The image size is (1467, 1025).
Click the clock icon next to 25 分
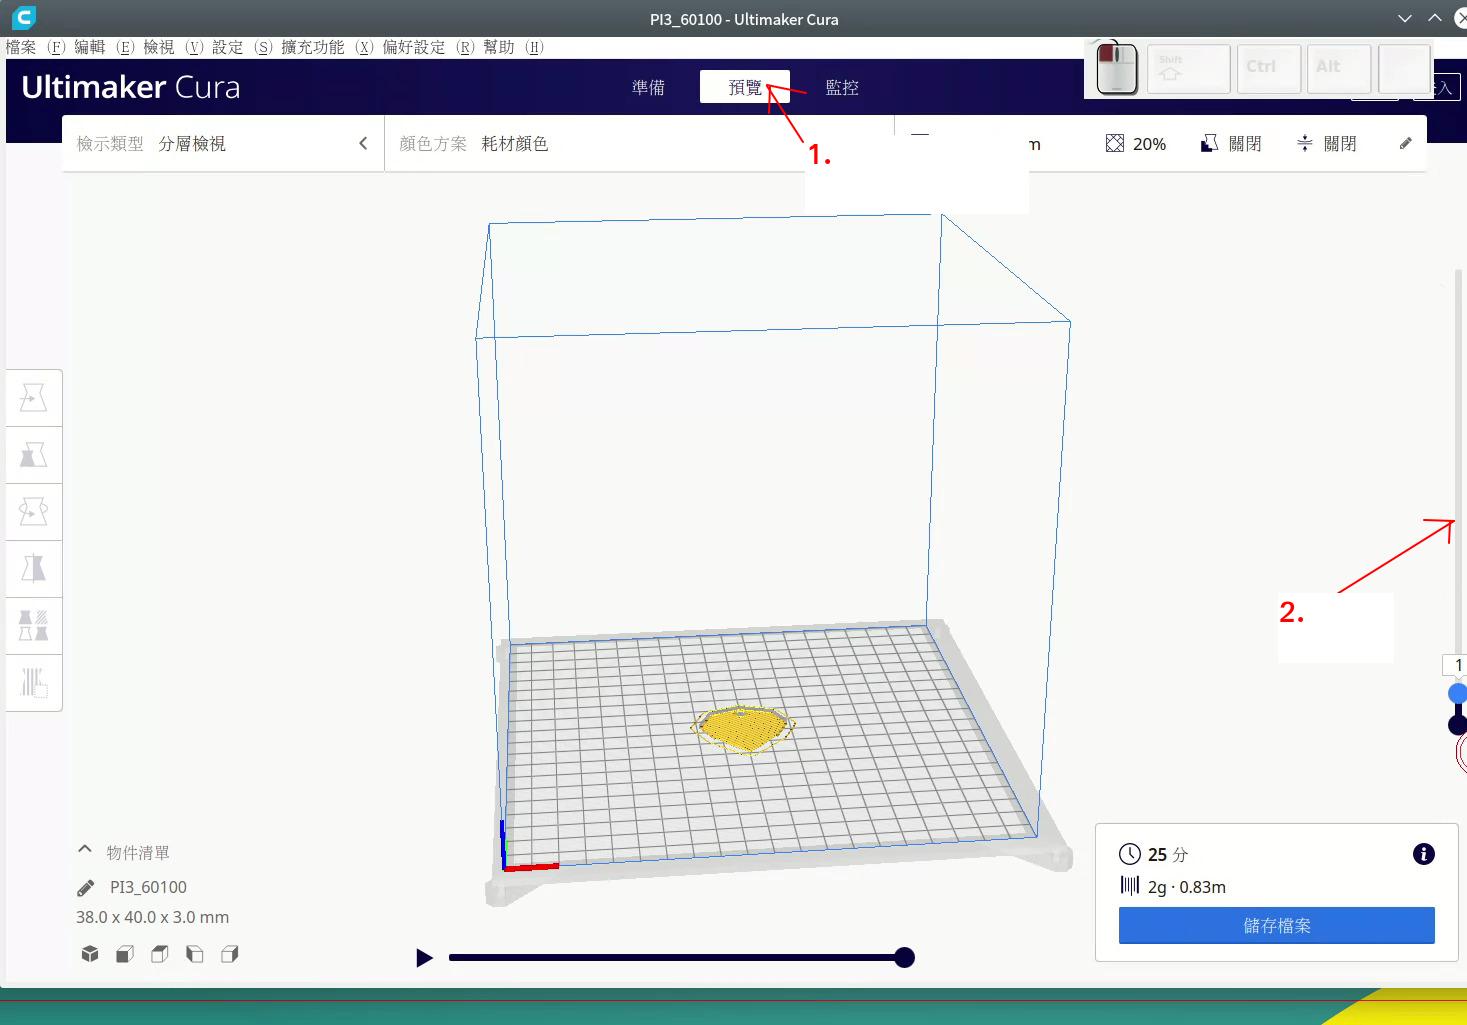click(x=1129, y=854)
